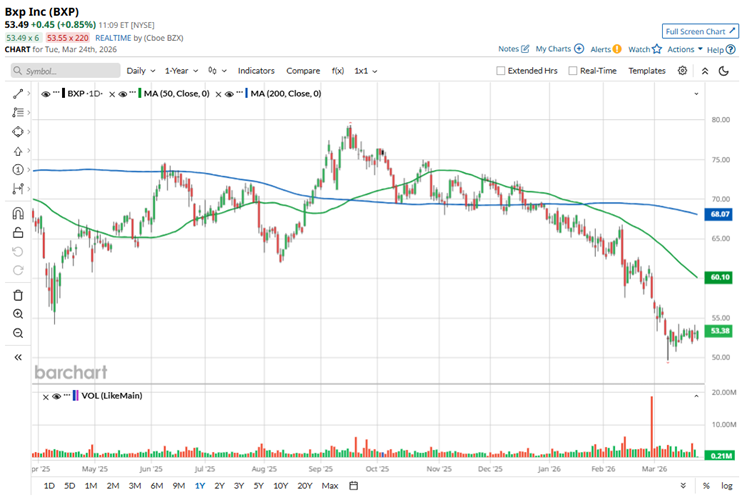Image resolution: width=752 pixels, height=500 pixels.
Task: Open the f(x) expressions menu
Action: [x=338, y=71]
